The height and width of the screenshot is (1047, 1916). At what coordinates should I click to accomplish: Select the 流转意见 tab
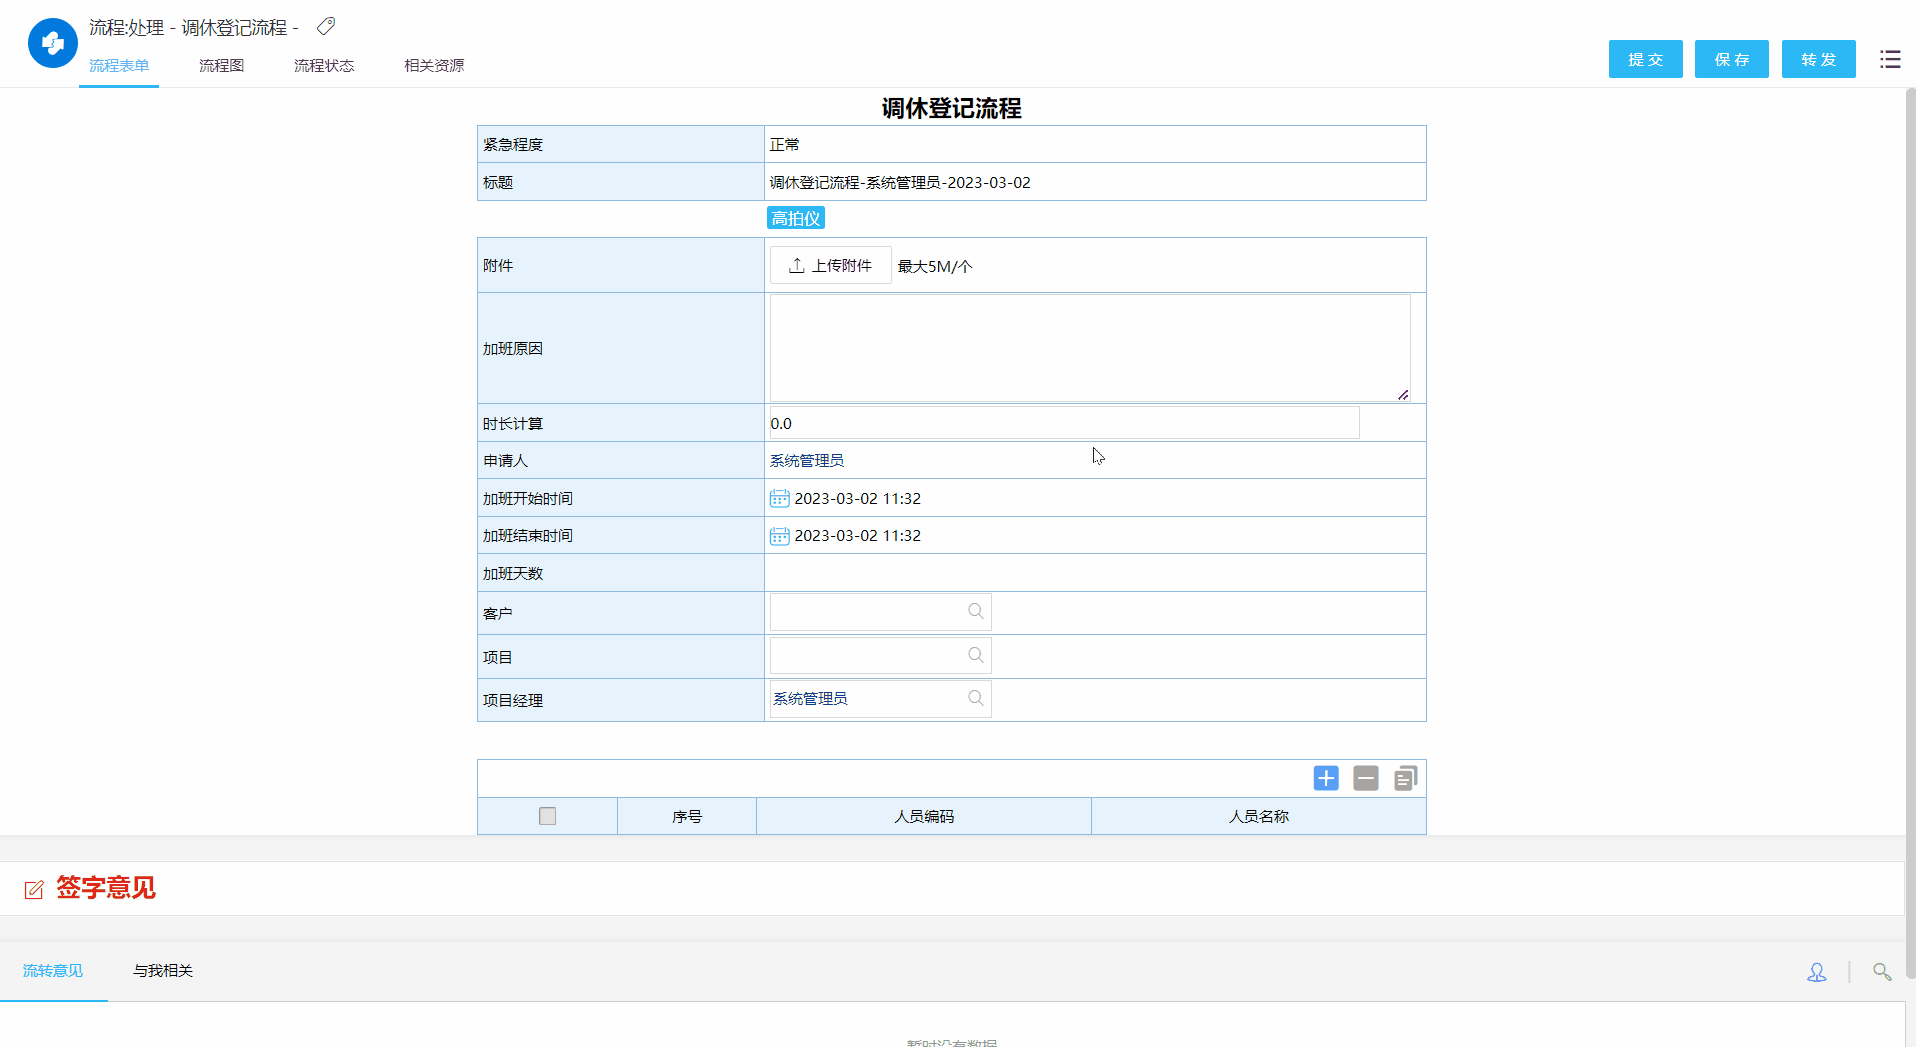coord(53,971)
